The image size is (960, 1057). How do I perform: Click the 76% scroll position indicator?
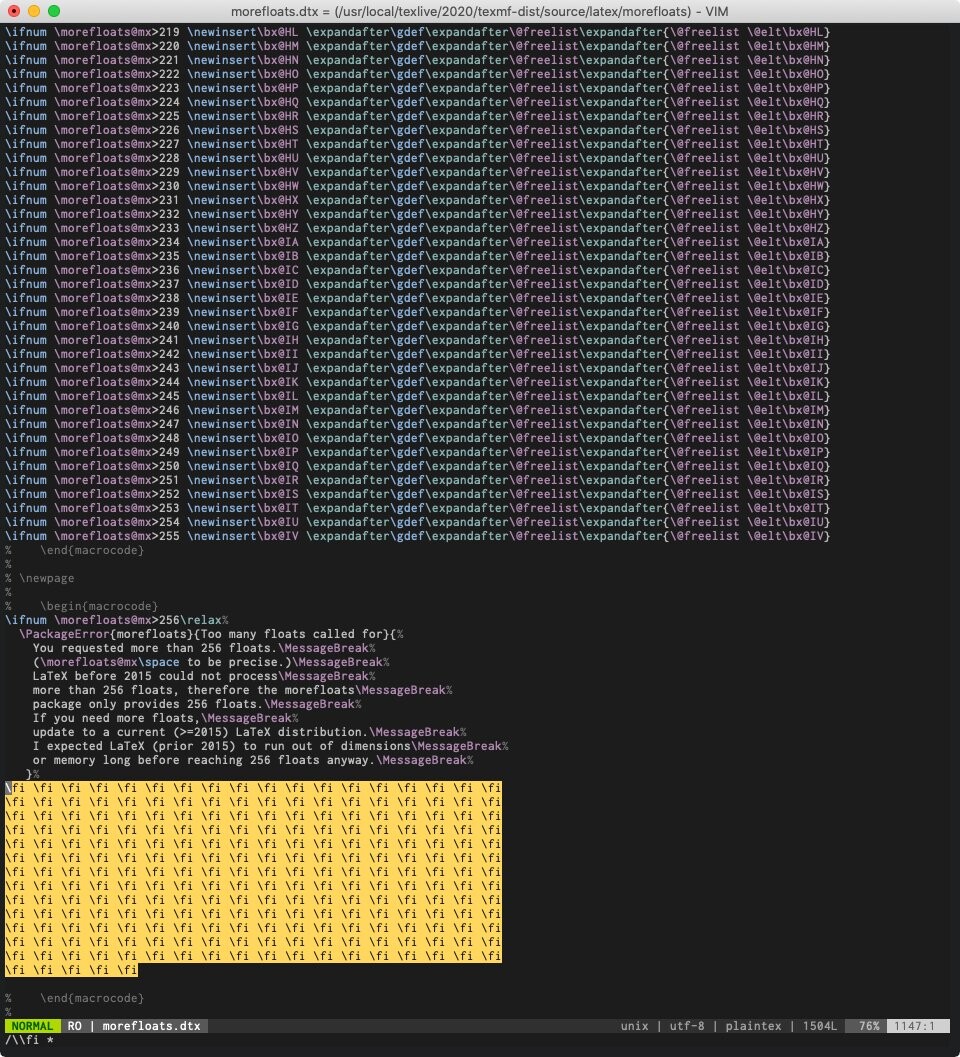point(867,1026)
